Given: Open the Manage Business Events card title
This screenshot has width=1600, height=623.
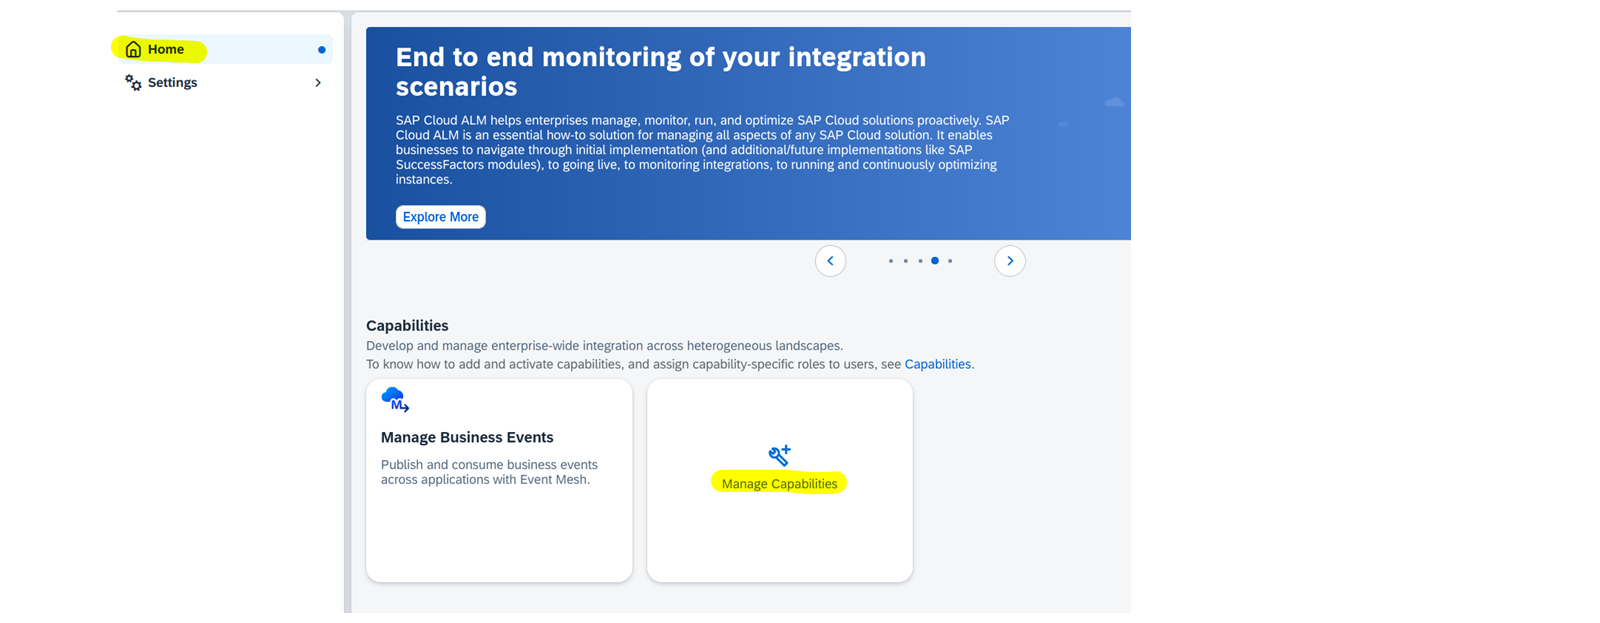Looking at the screenshot, I should click(467, 437).
